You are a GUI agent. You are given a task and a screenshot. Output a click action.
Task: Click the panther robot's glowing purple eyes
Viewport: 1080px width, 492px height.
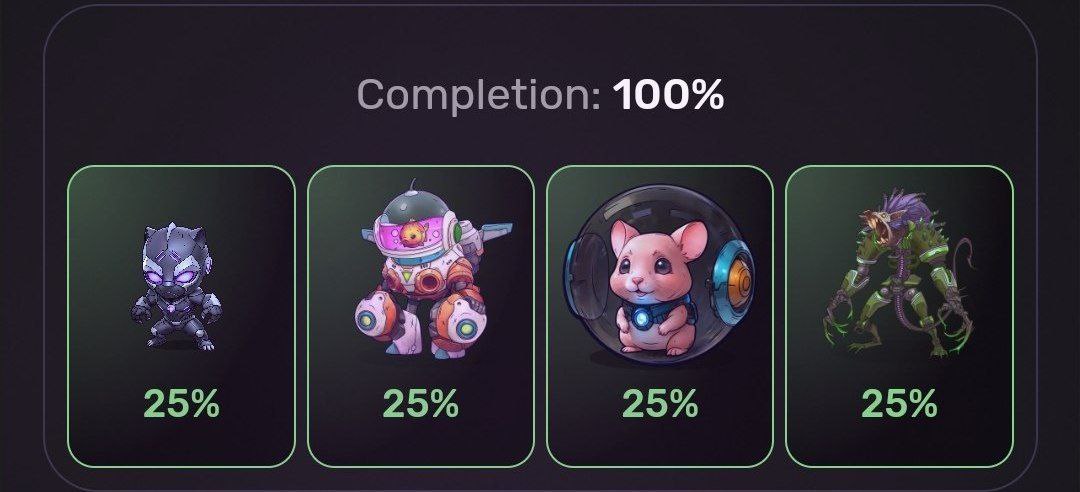[x=177, y=278]
